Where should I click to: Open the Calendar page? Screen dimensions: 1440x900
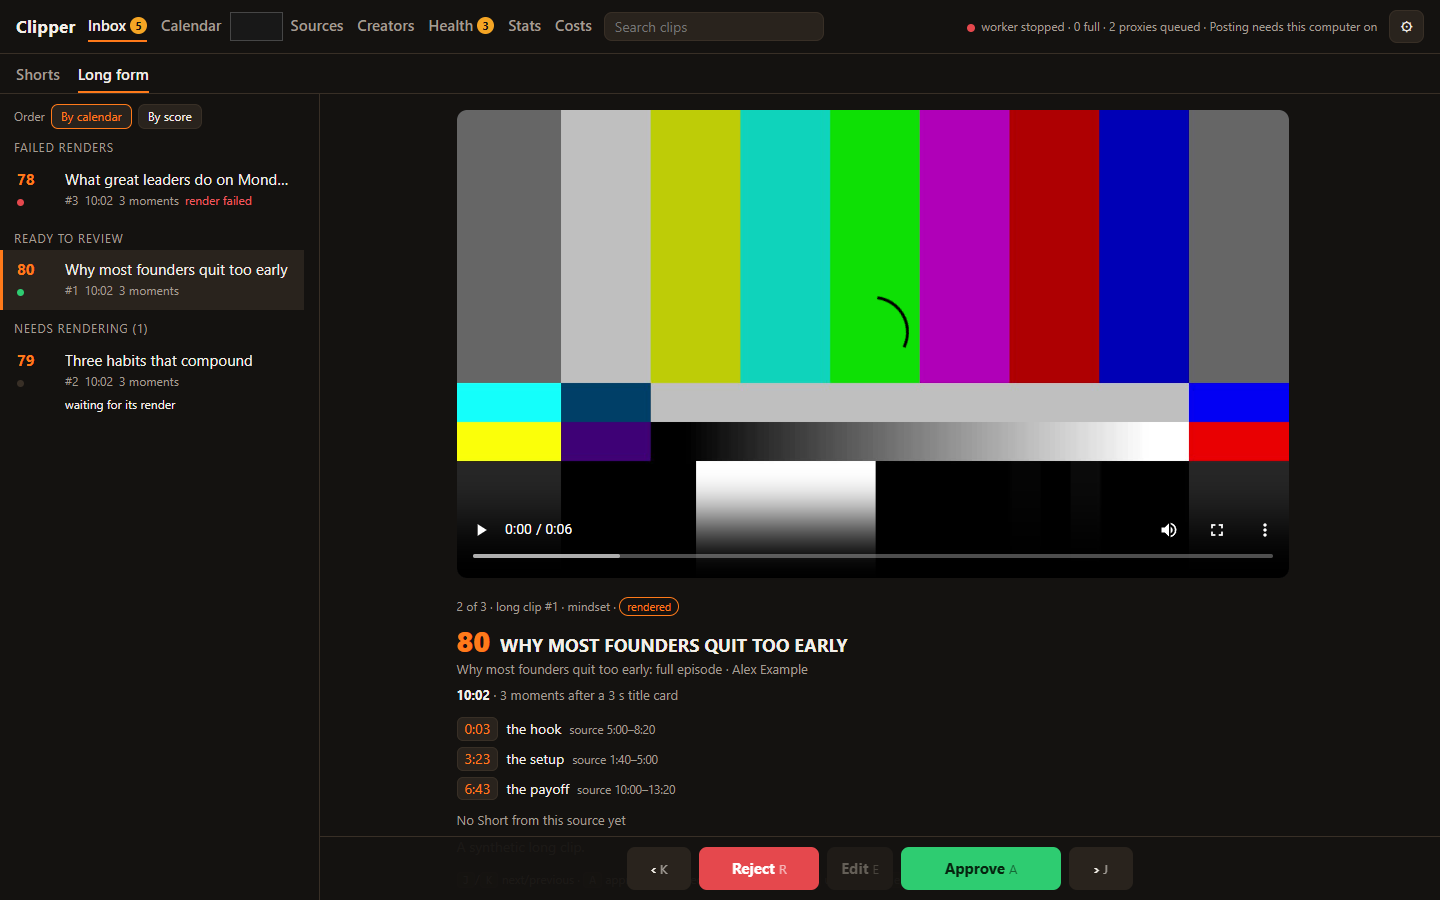(x=191, y=26)
